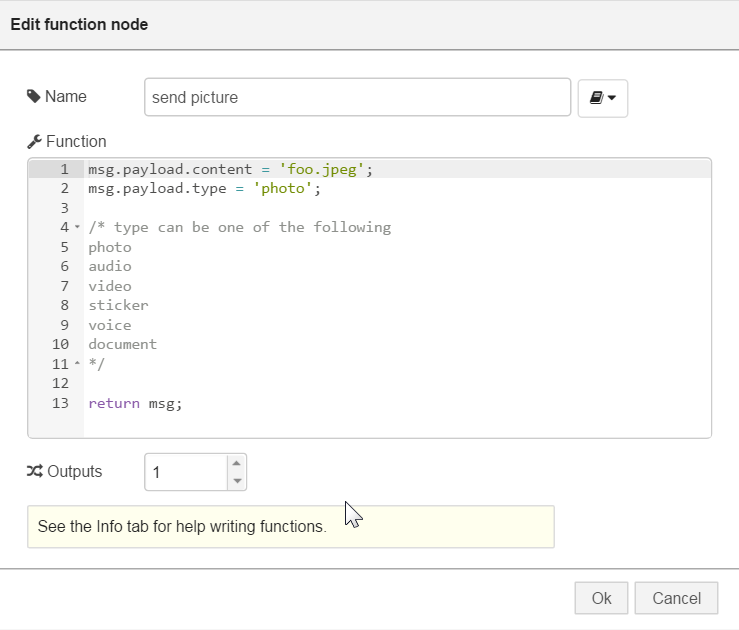Focus the Name field containing 'send picture'
This screenshot has width=739, height=630.
point(357,98)
